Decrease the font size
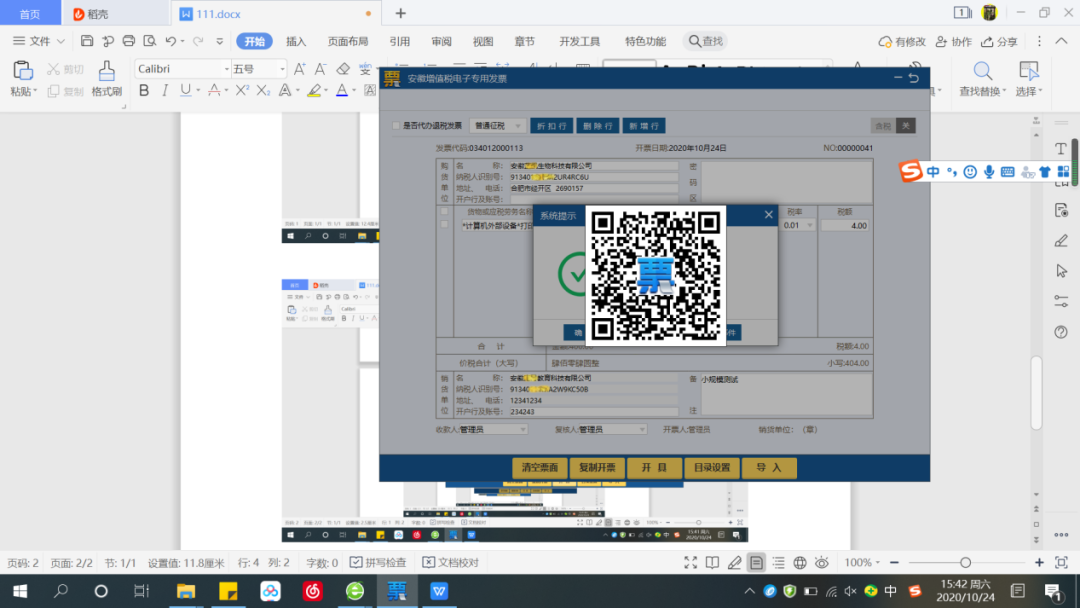 pos(320,69)
